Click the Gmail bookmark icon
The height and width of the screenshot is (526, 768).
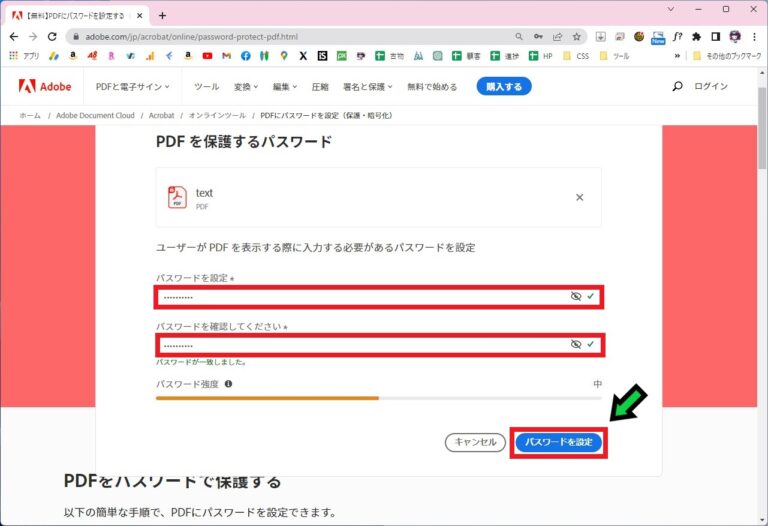coord(226,56)
